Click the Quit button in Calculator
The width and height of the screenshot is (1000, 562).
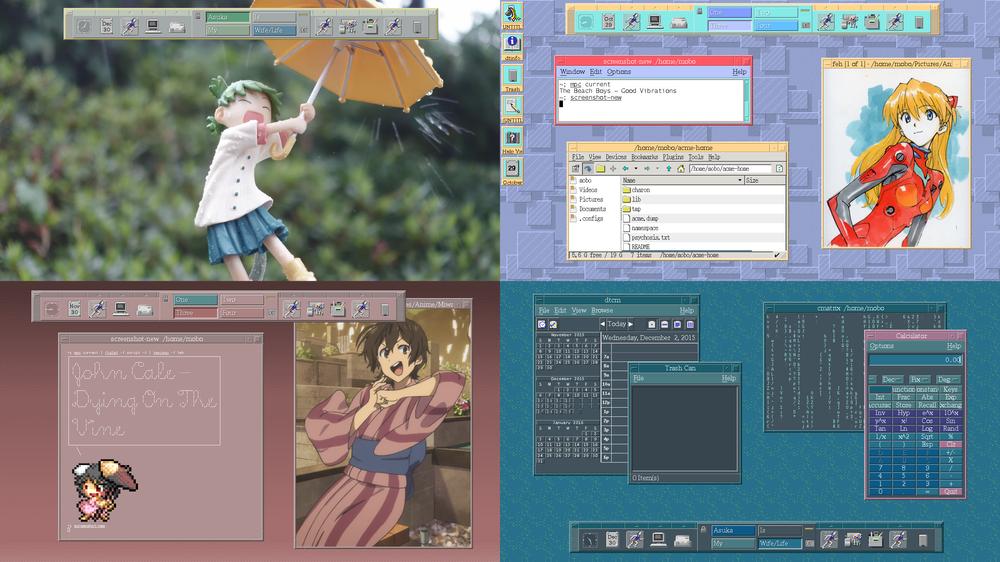[x=951, y=491]
